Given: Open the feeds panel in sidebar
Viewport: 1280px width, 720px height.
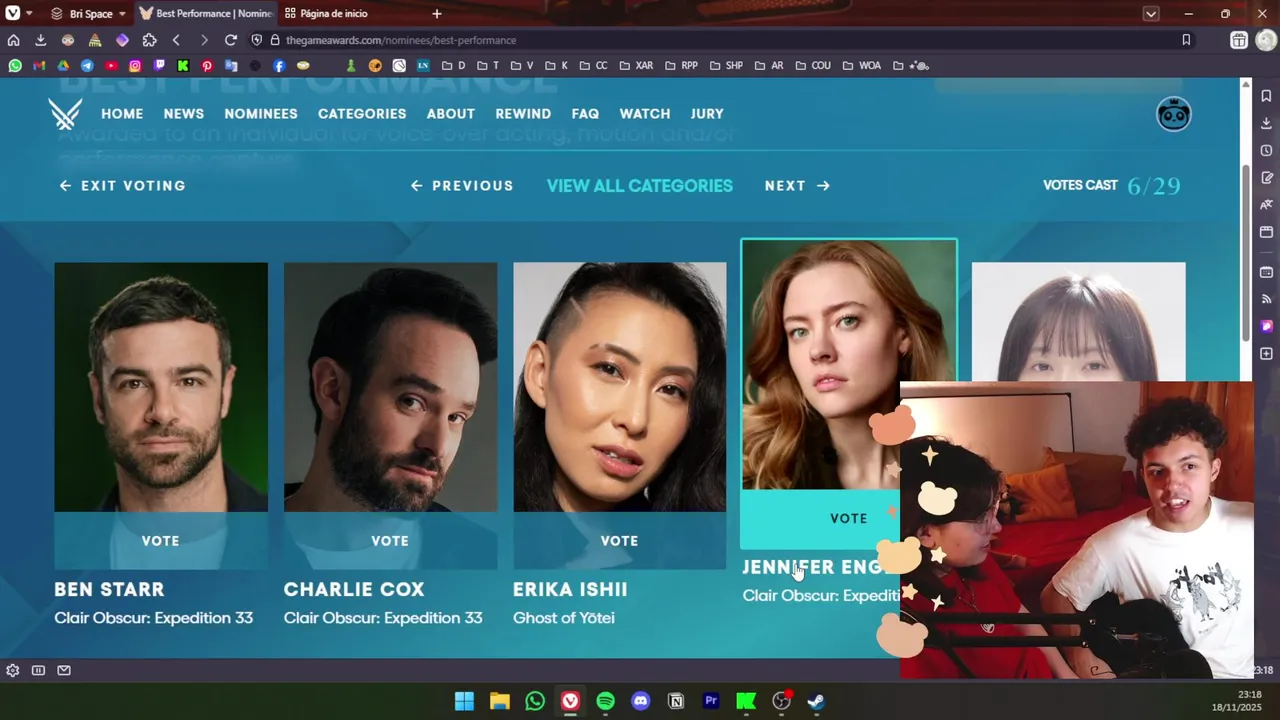Looking at the screenshot, I should click(x=1266, y=299).
